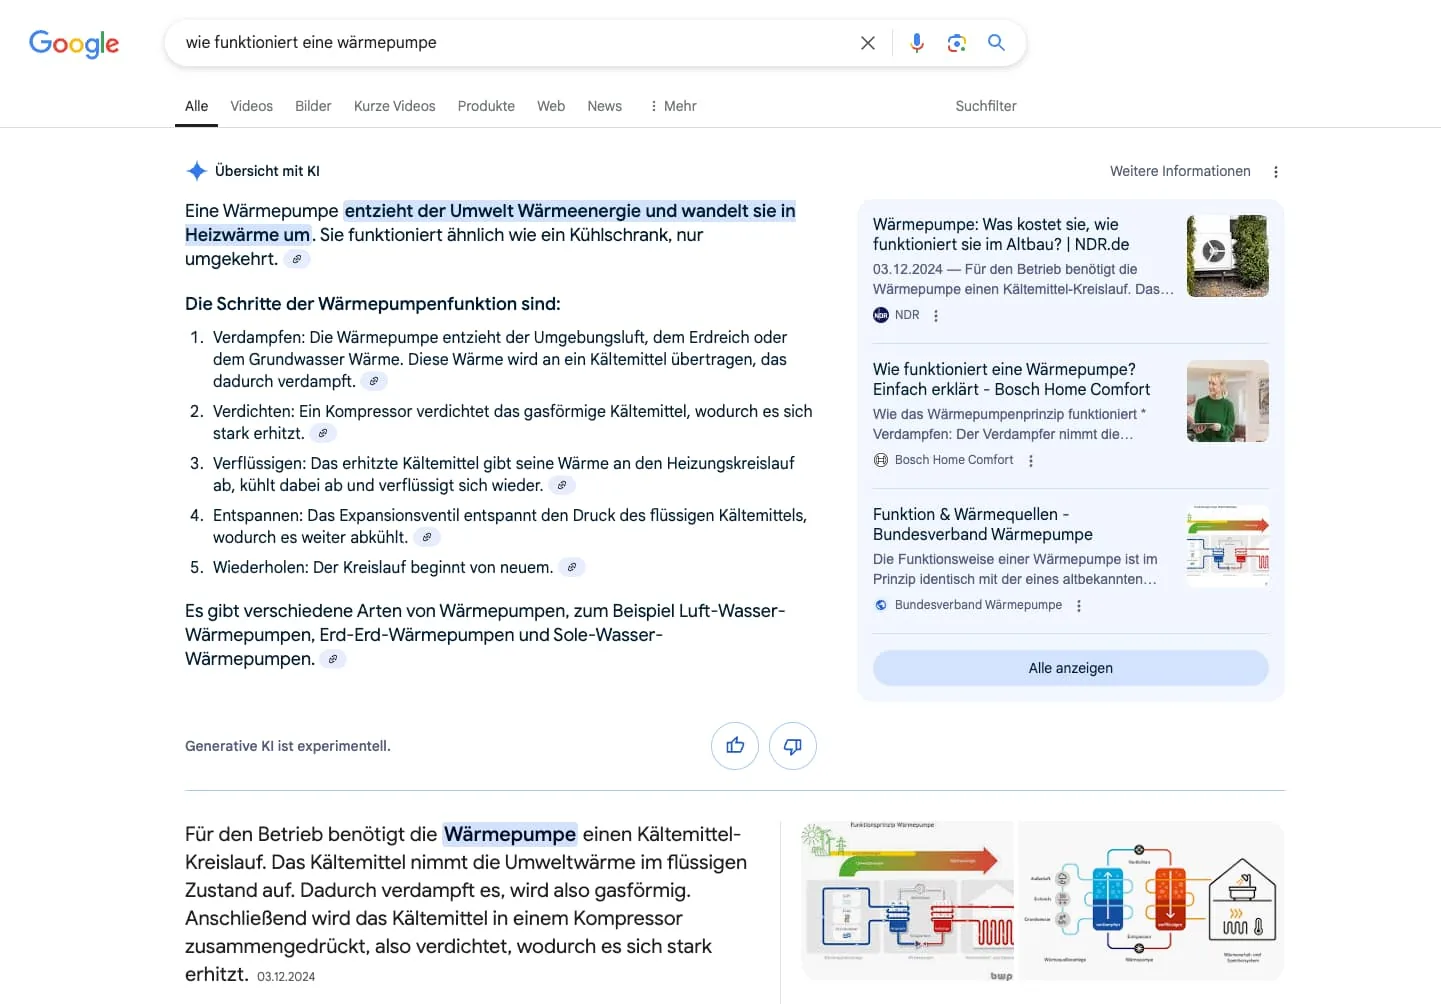Open the NDR heat pump photo thumbnail

(x=1228, y=256)
